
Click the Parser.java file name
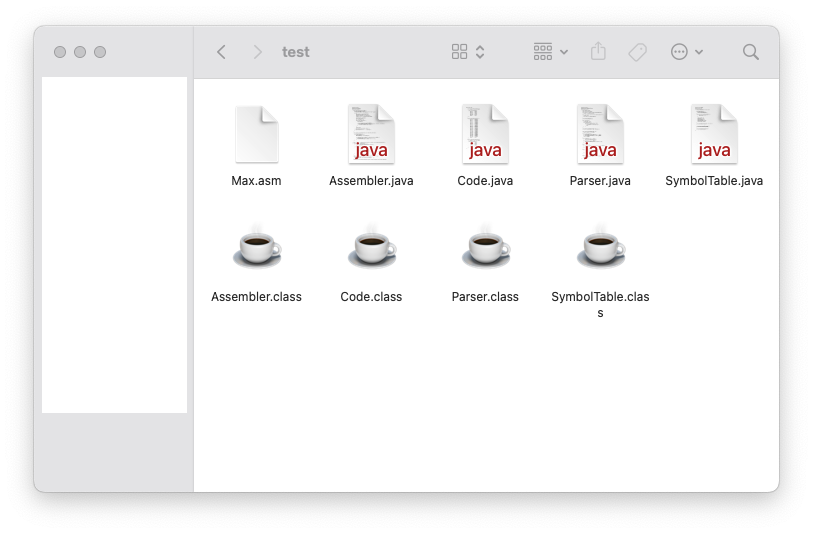pyautogui.click(x=600, y=181)
